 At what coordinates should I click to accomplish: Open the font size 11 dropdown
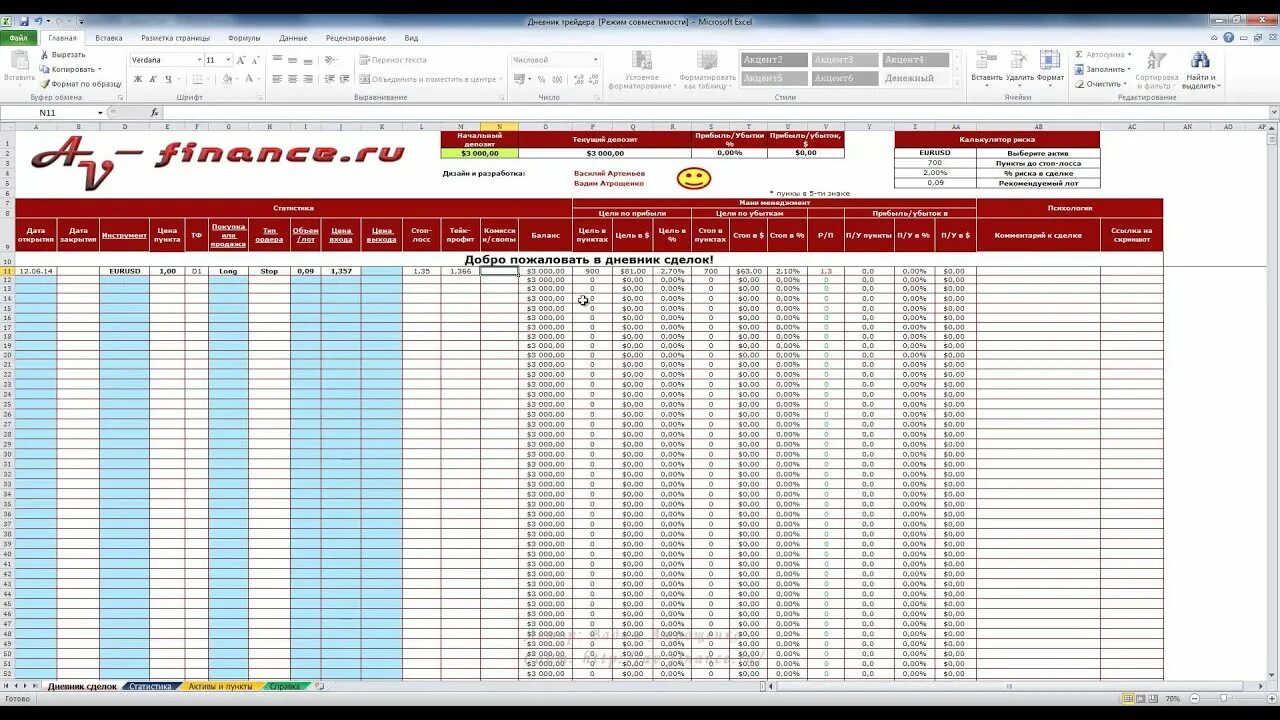[228, 60]
